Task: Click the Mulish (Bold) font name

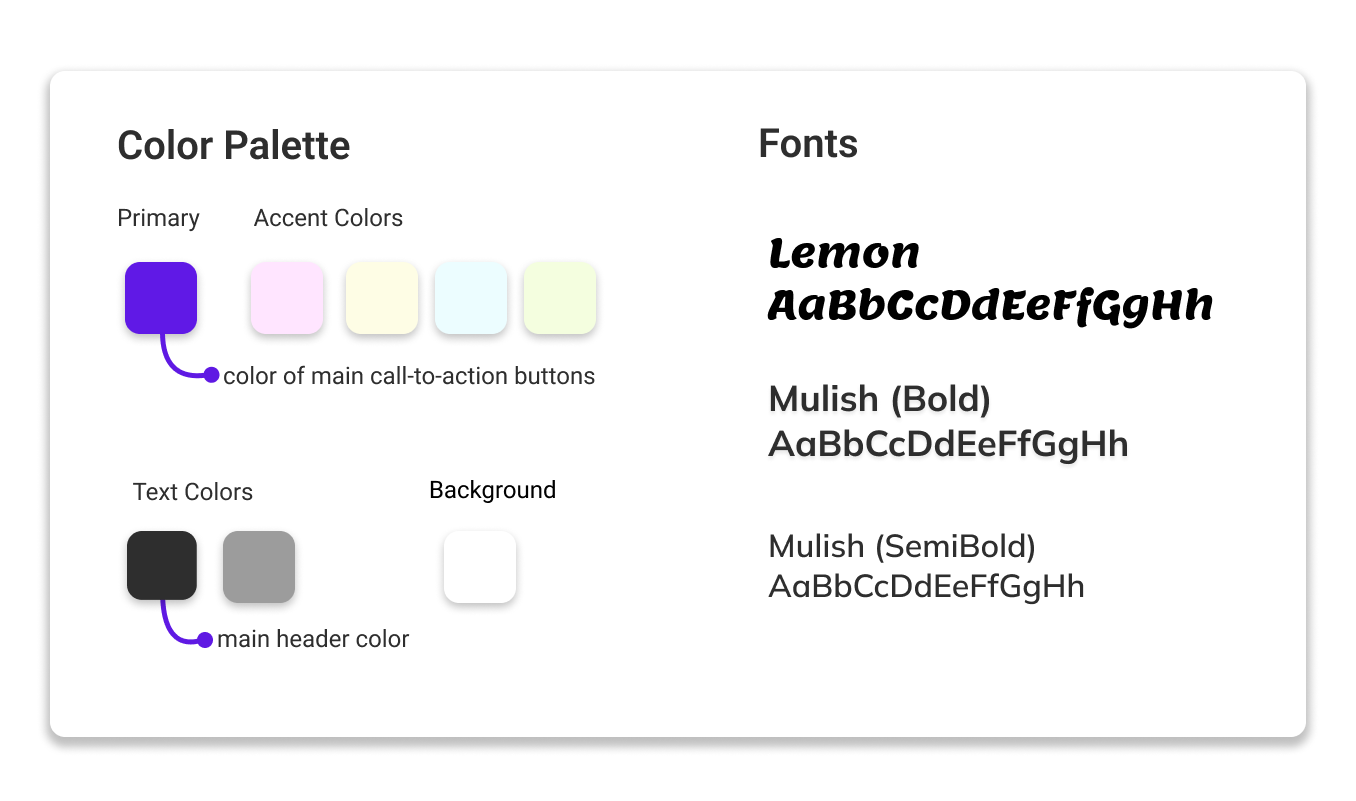Action: pyautogui.click(x=880, y=399)
